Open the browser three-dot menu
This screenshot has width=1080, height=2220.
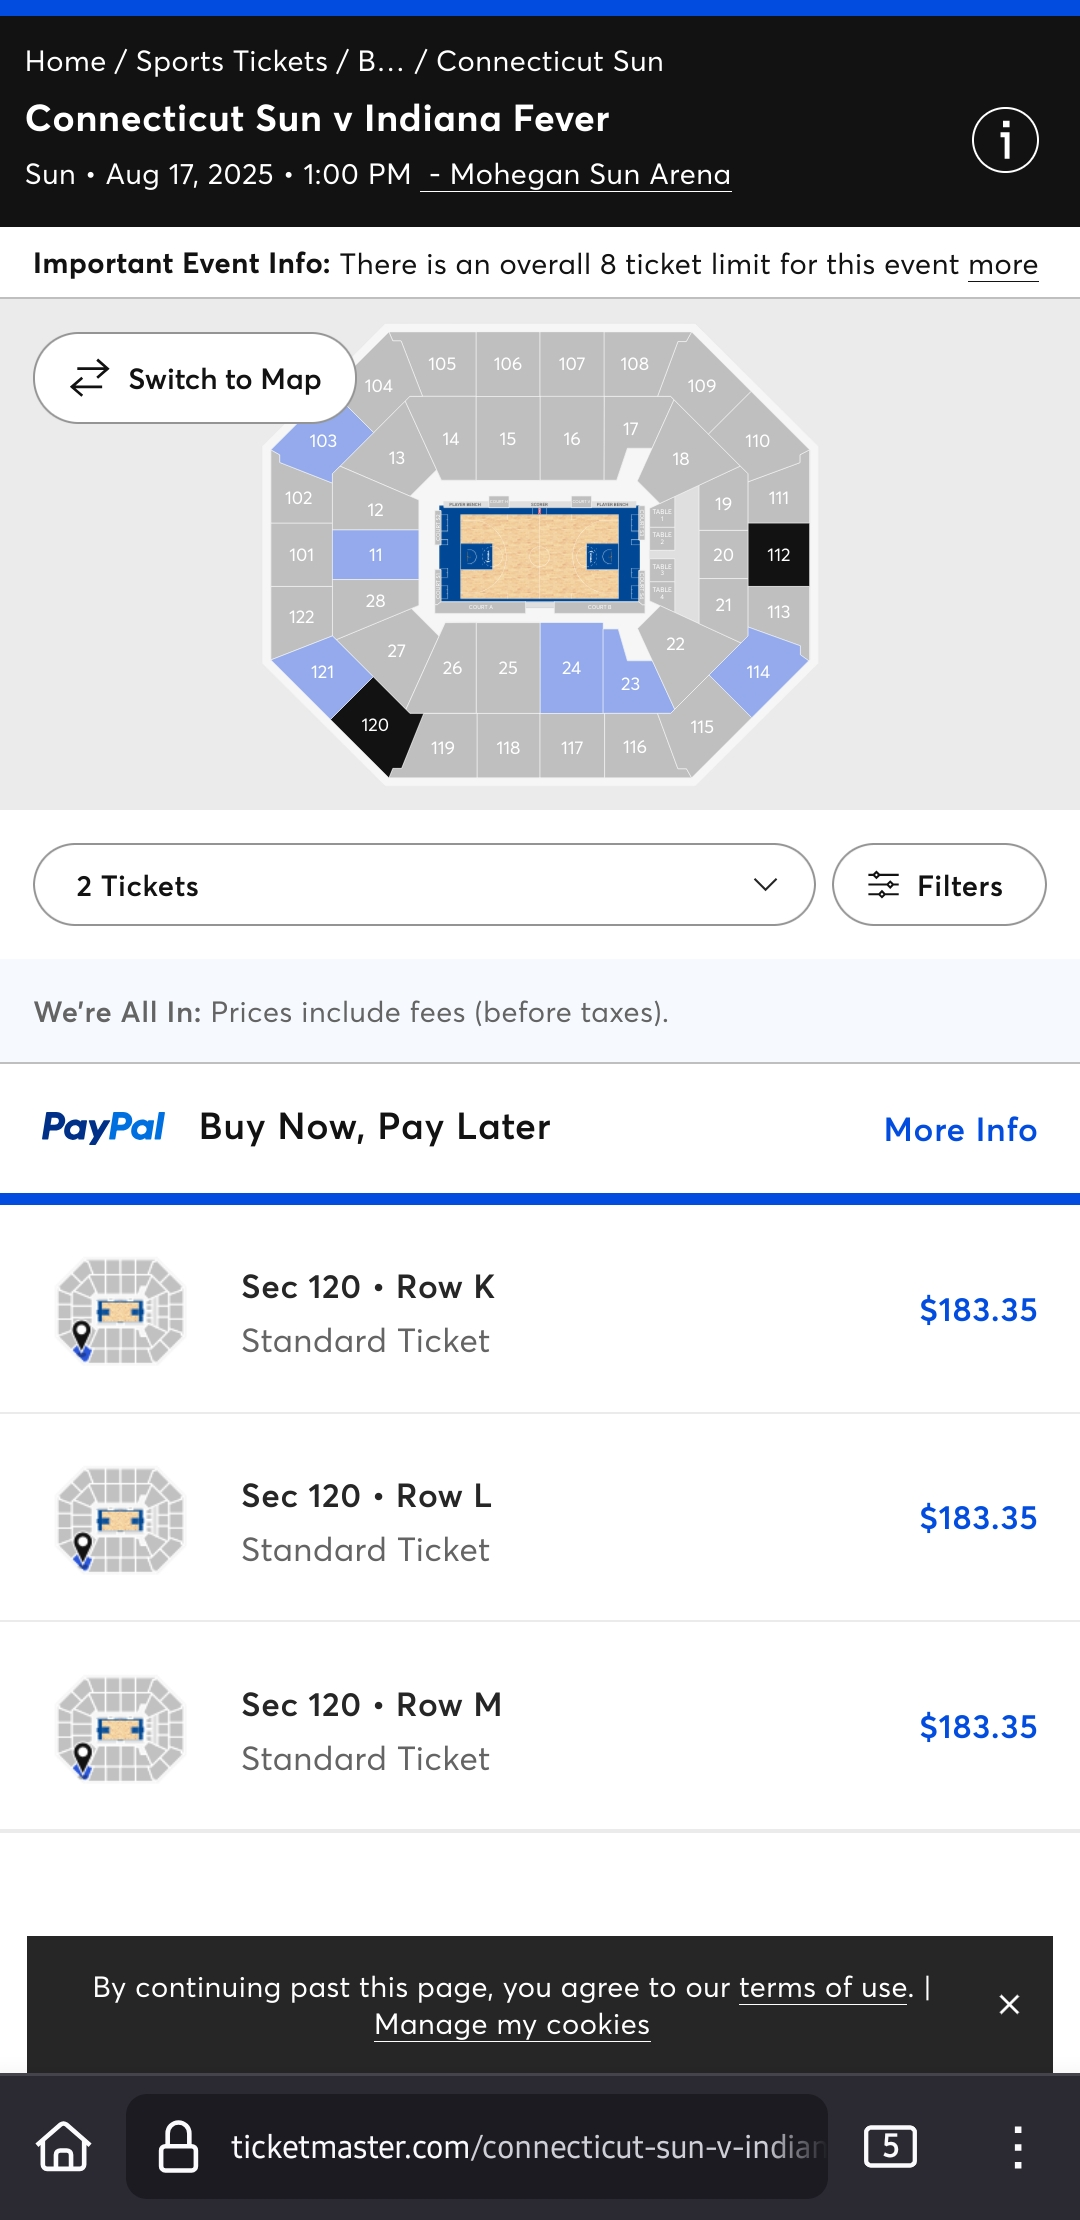point(1017,2147)
